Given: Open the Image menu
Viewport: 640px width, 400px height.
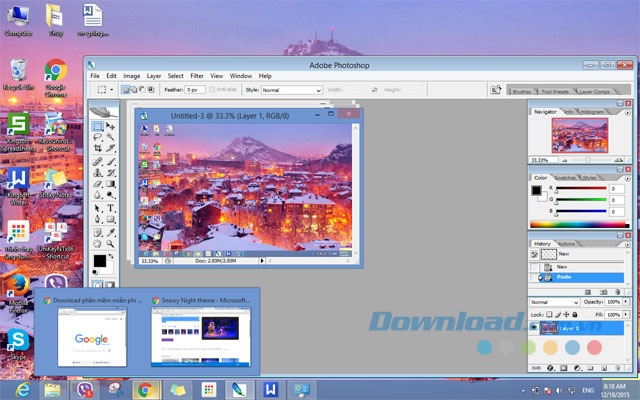Looking at the screenshot, I should [131, 76].
